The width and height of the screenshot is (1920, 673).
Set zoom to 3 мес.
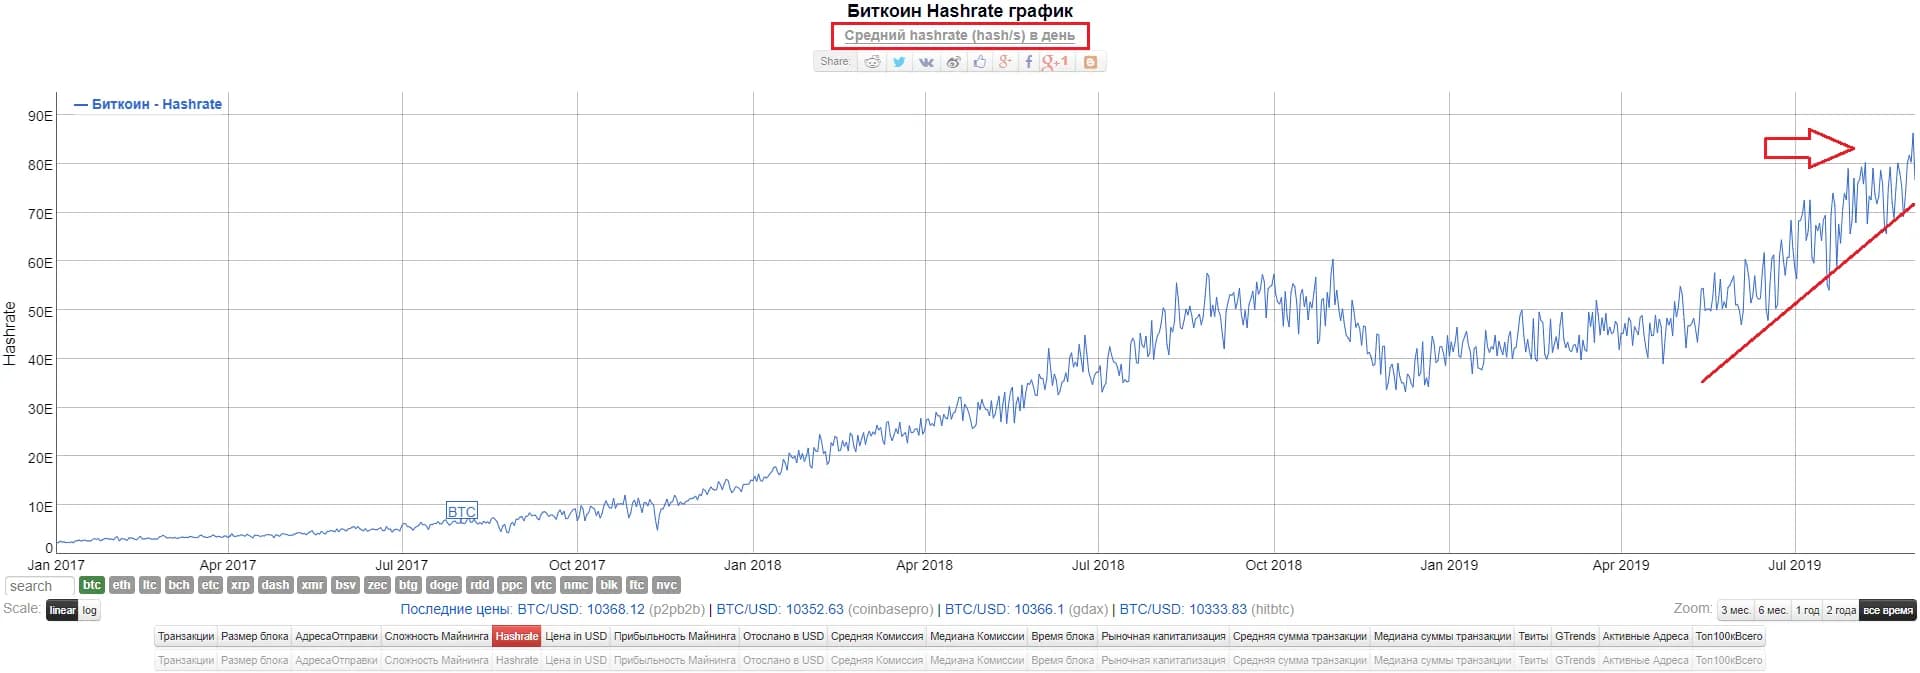point(1735,610)
